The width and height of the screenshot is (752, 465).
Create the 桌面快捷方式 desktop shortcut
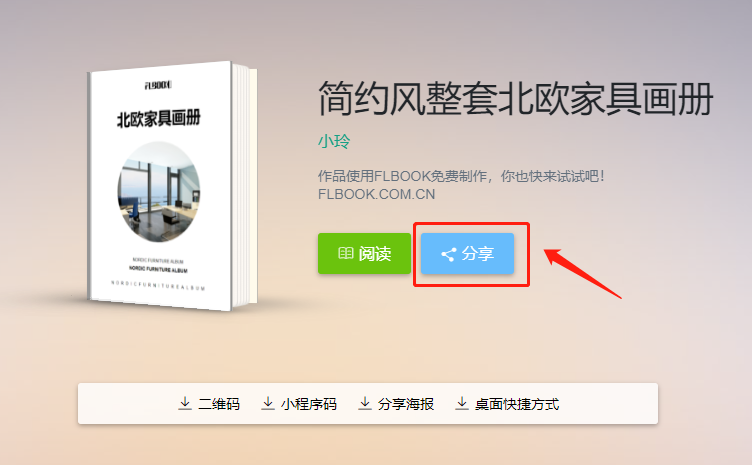point(517,404)
